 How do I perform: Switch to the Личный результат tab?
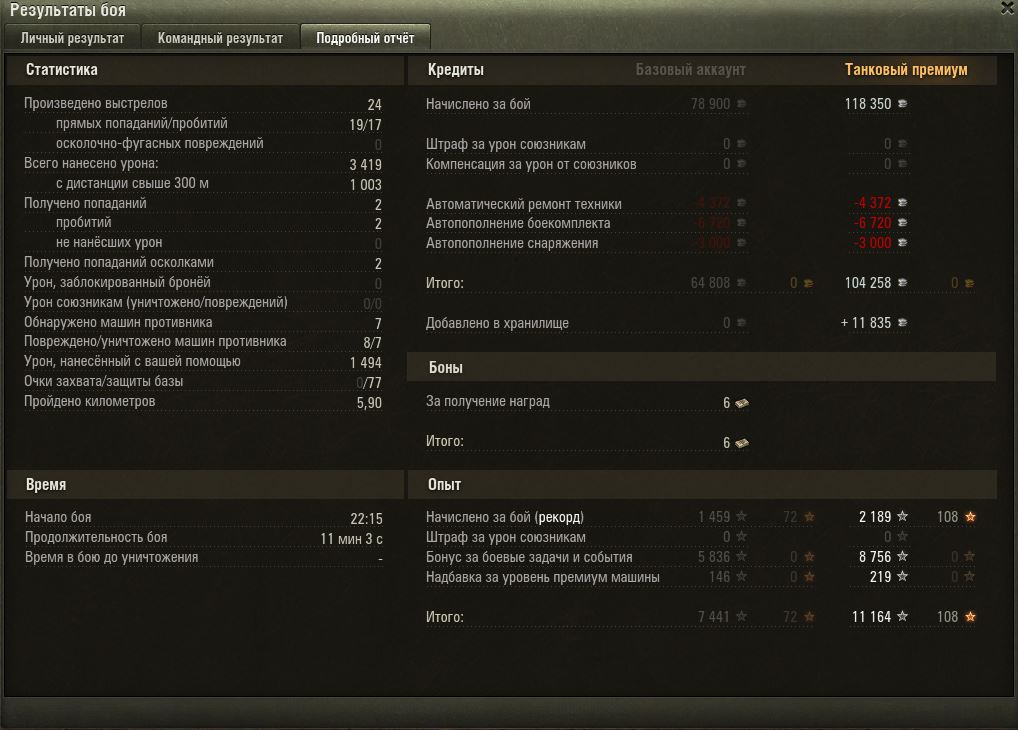pyautogui.click(x=72, y=38)
